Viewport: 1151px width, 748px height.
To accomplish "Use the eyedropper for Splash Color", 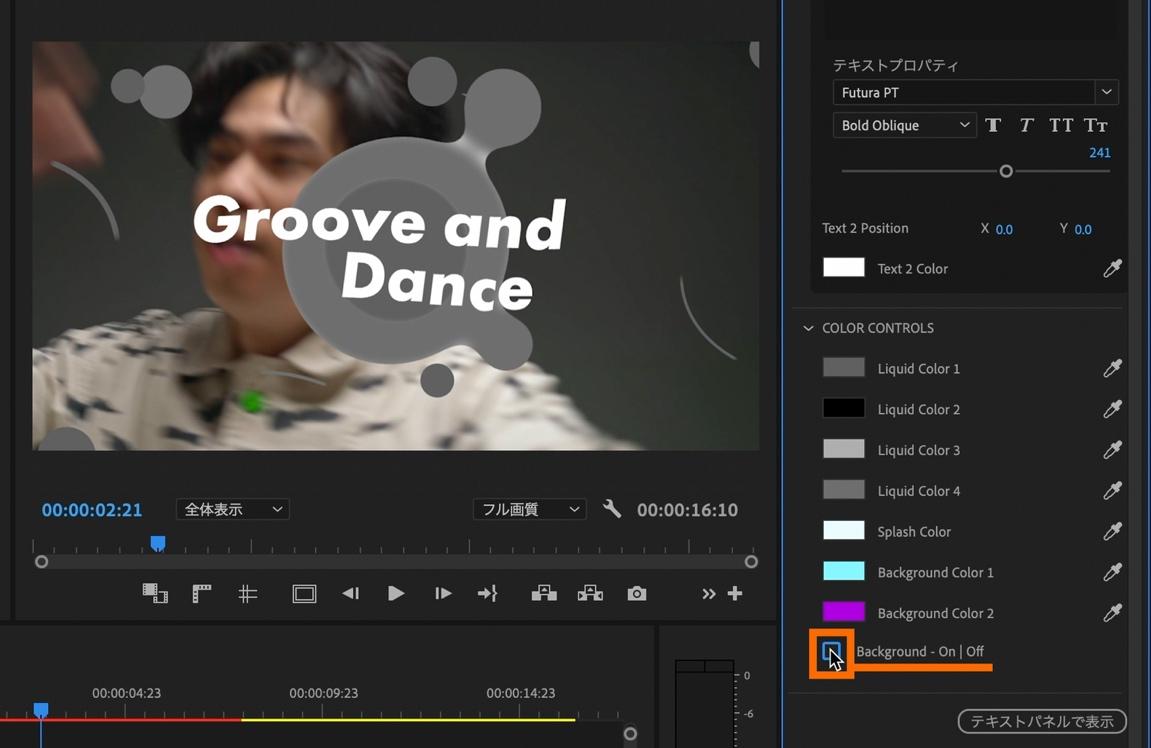I will 1112,531.
